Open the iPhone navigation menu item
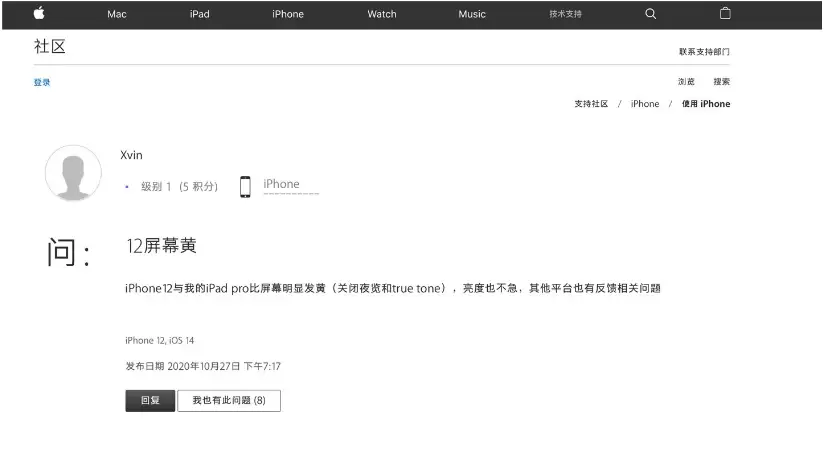This screenshot has height=454, width=824. click(x=288, y=14)
